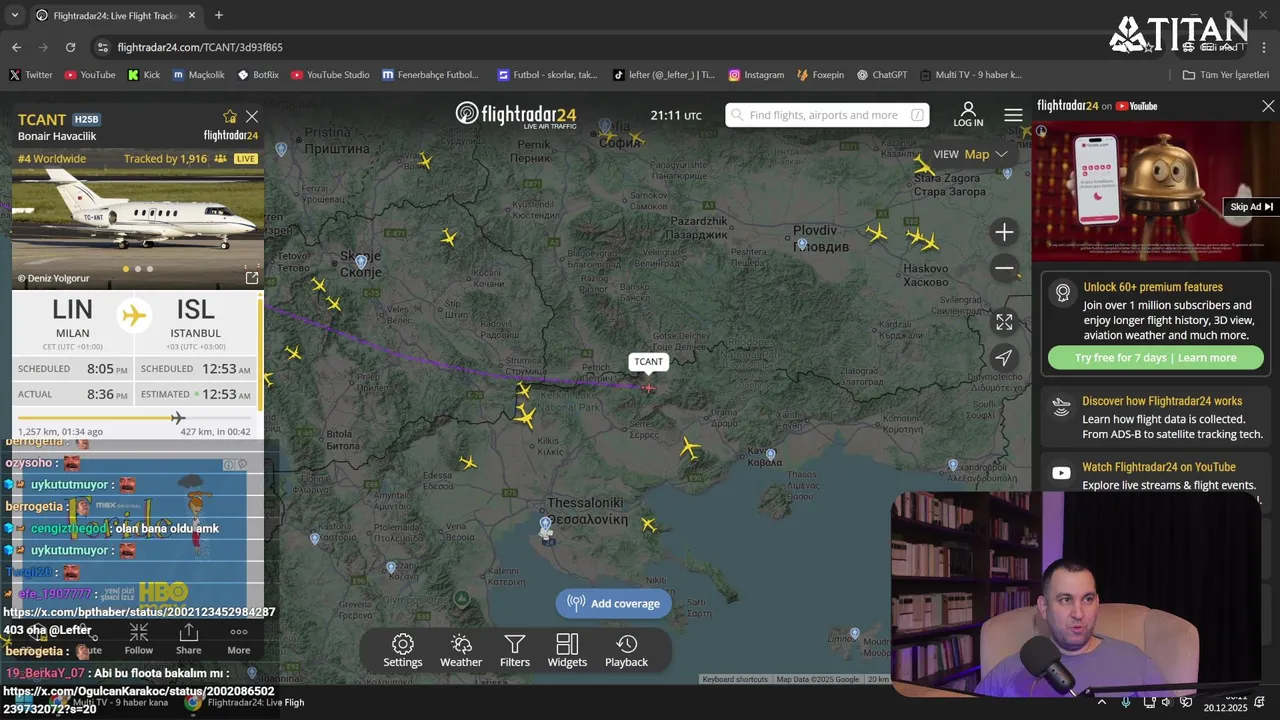Start Playback mode
This screenshot has height=720, width=1280.
[626, 651]
